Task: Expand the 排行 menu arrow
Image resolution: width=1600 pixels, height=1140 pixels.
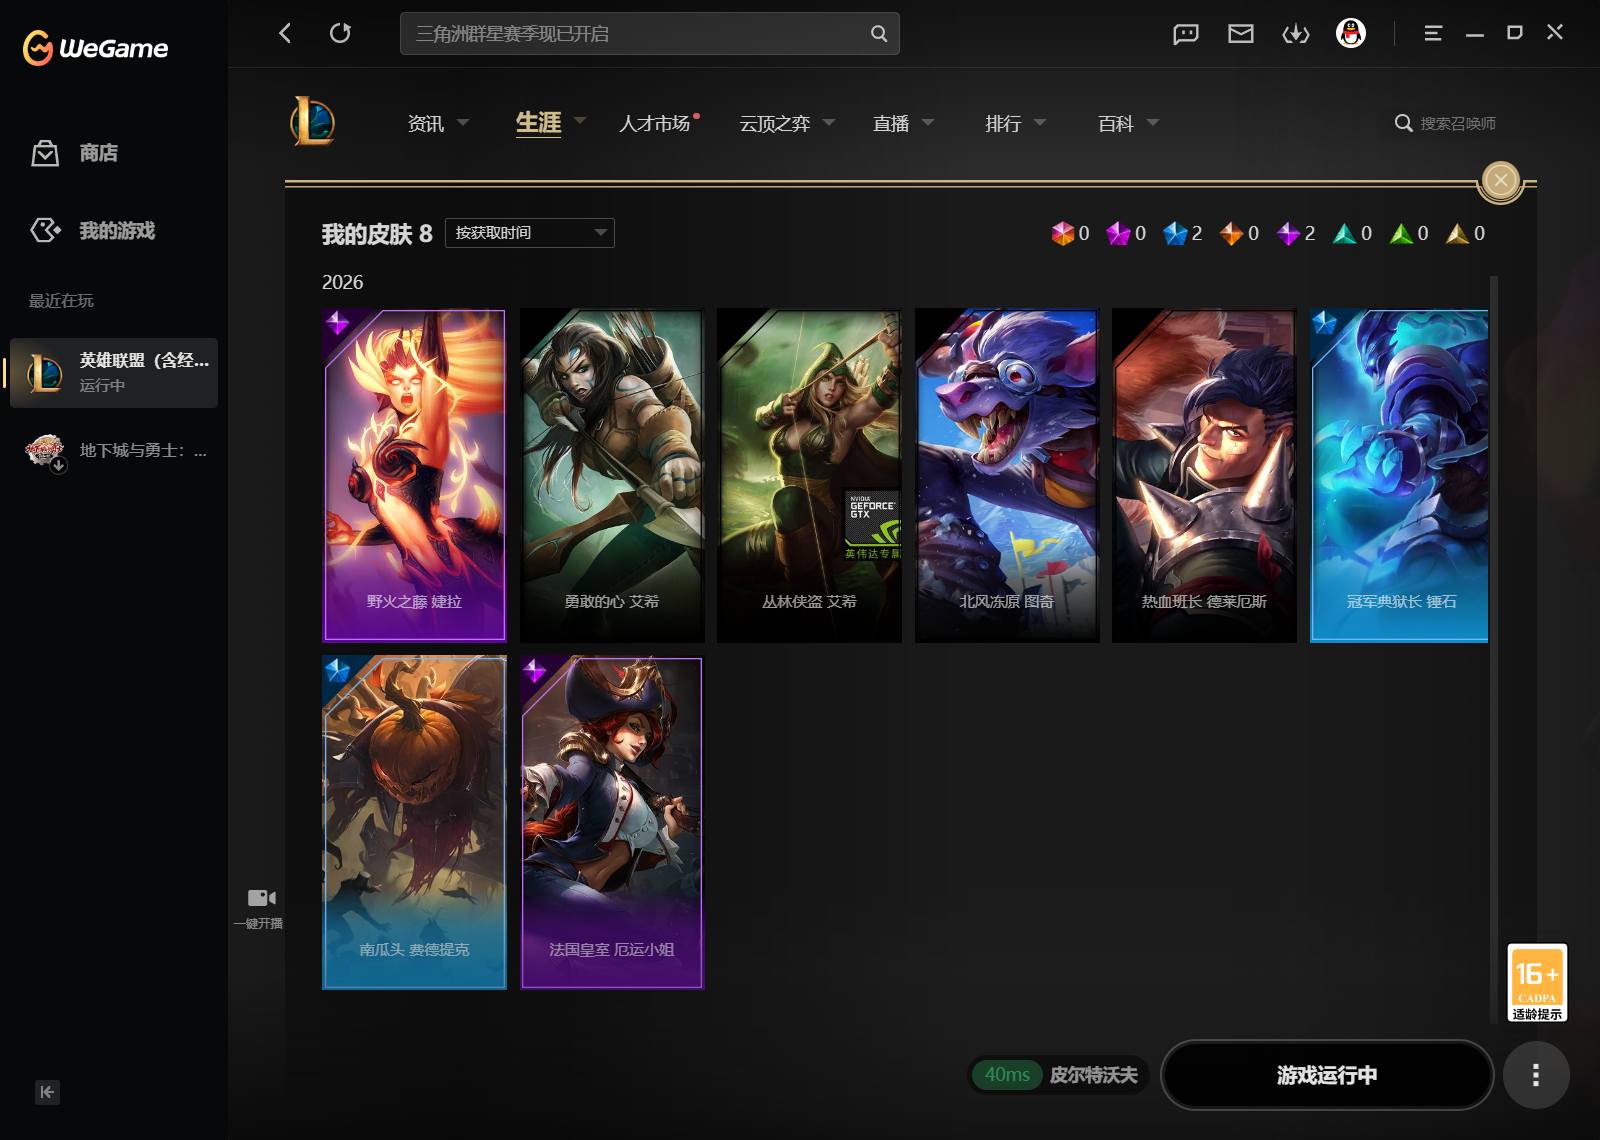Action: (x=1040, y=122)
